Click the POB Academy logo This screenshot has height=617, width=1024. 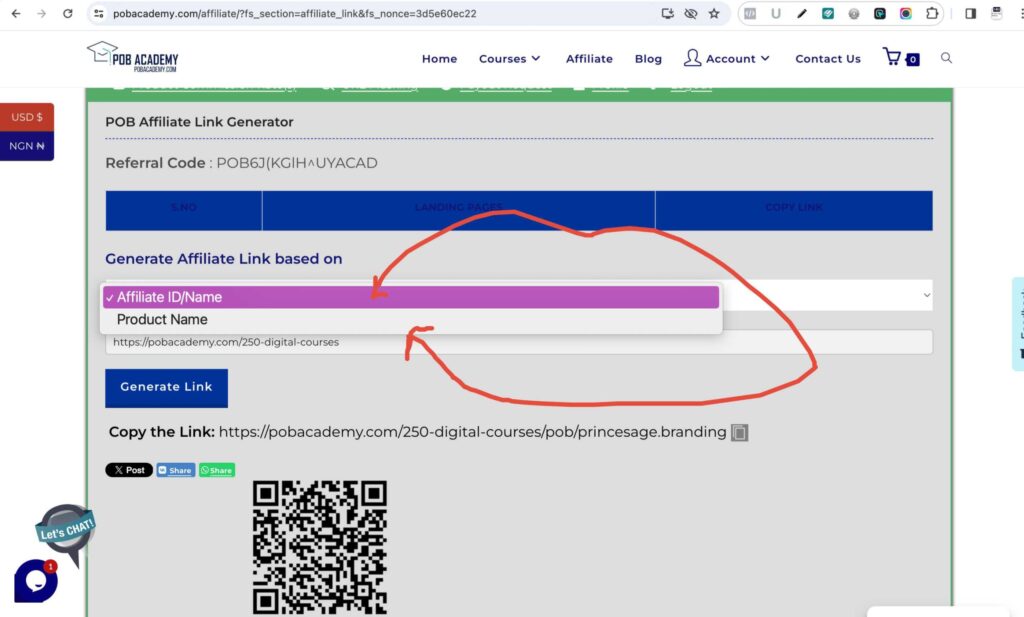(x=133, y=57)
